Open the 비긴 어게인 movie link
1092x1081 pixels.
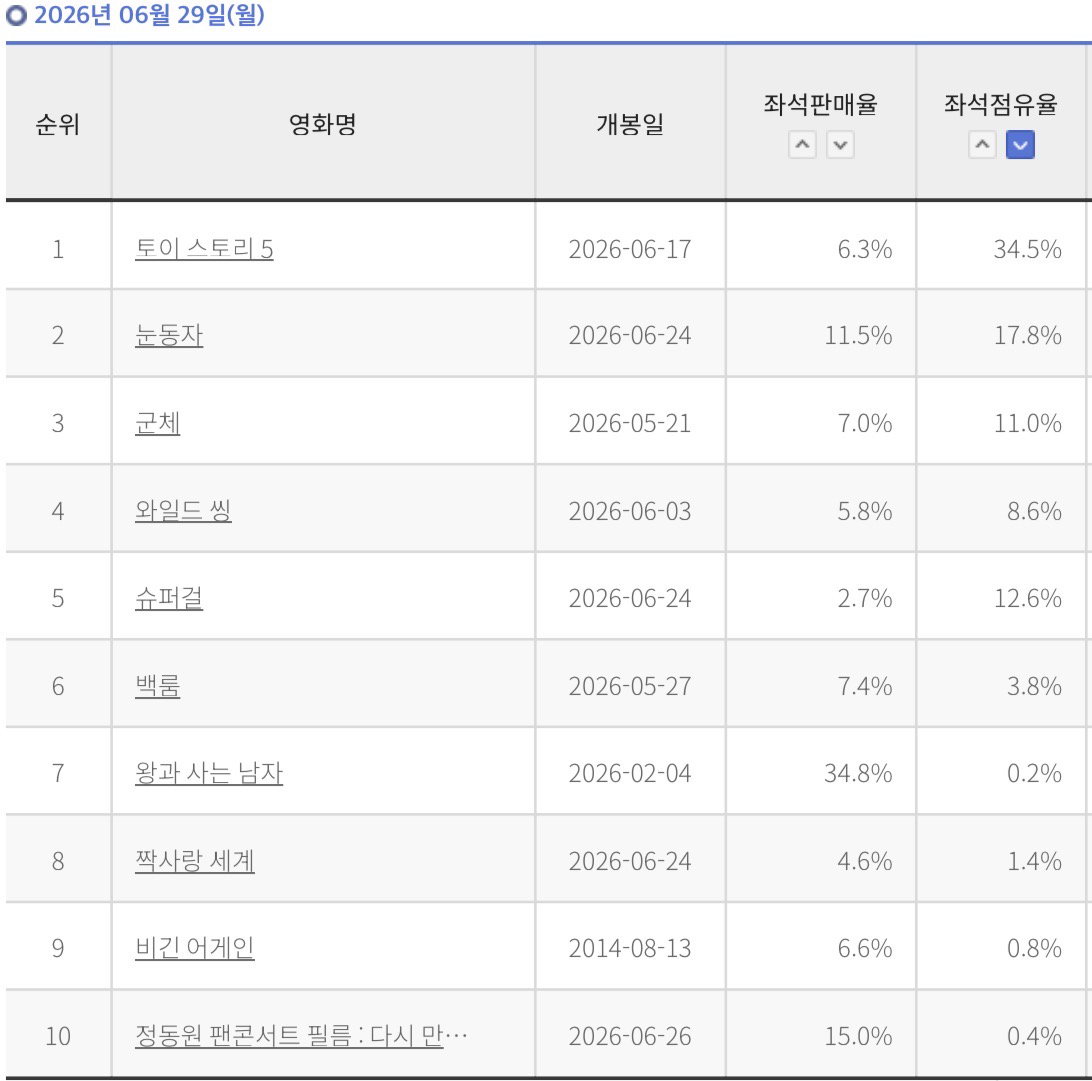(x=195, y=948)
